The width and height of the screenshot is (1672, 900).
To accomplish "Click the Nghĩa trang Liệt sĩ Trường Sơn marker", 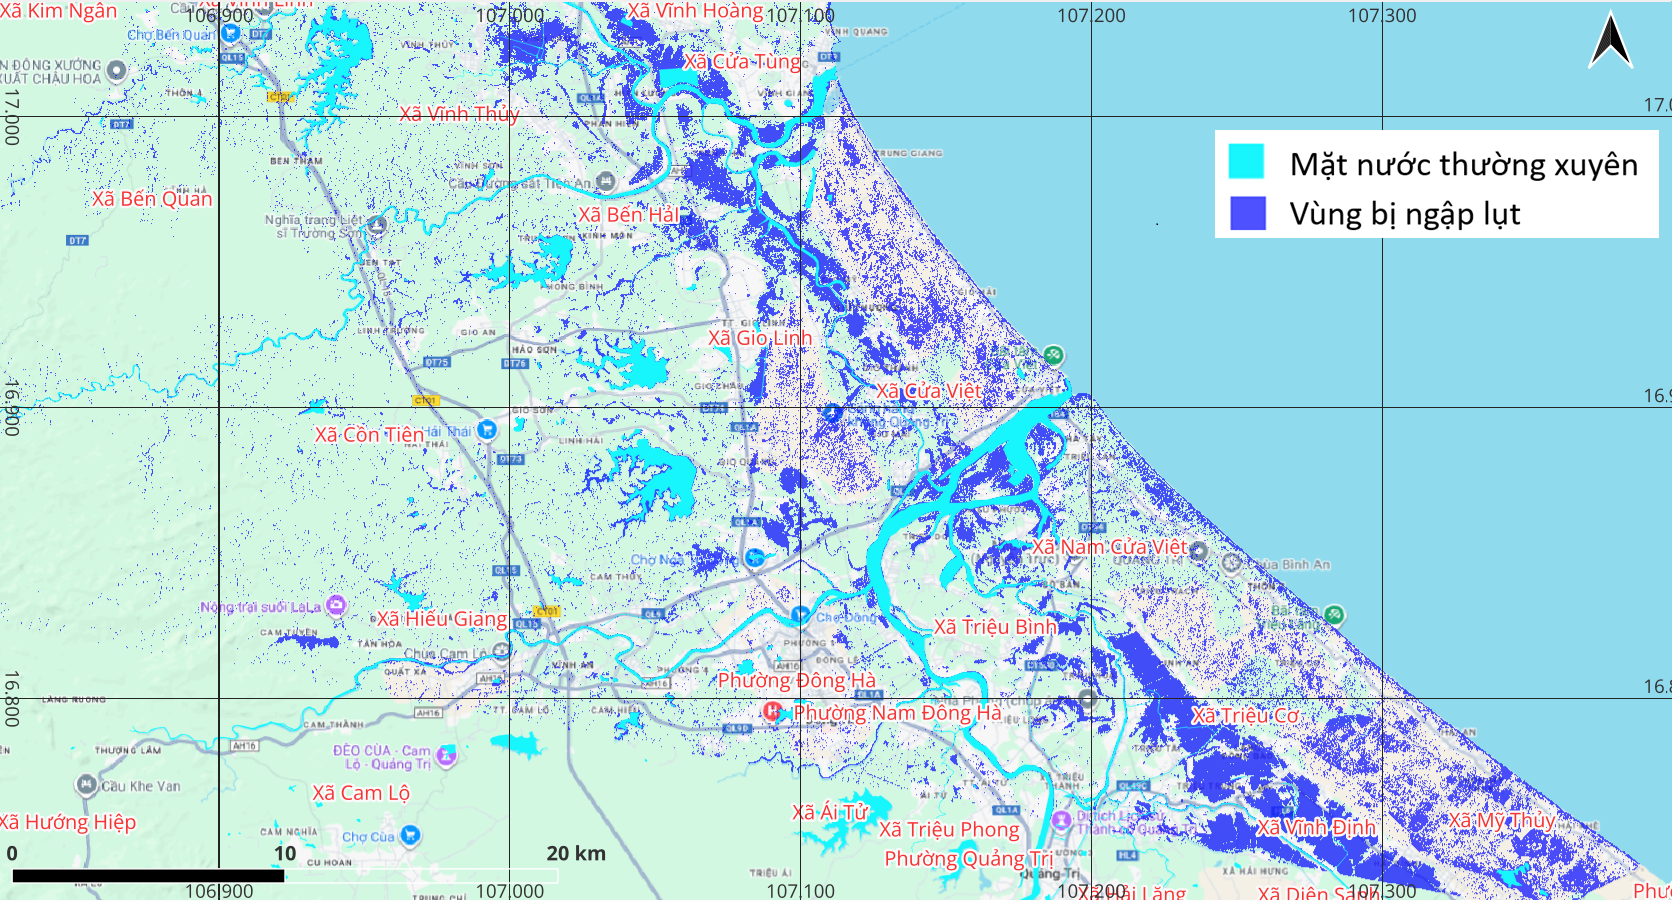I will coord(376,225).
